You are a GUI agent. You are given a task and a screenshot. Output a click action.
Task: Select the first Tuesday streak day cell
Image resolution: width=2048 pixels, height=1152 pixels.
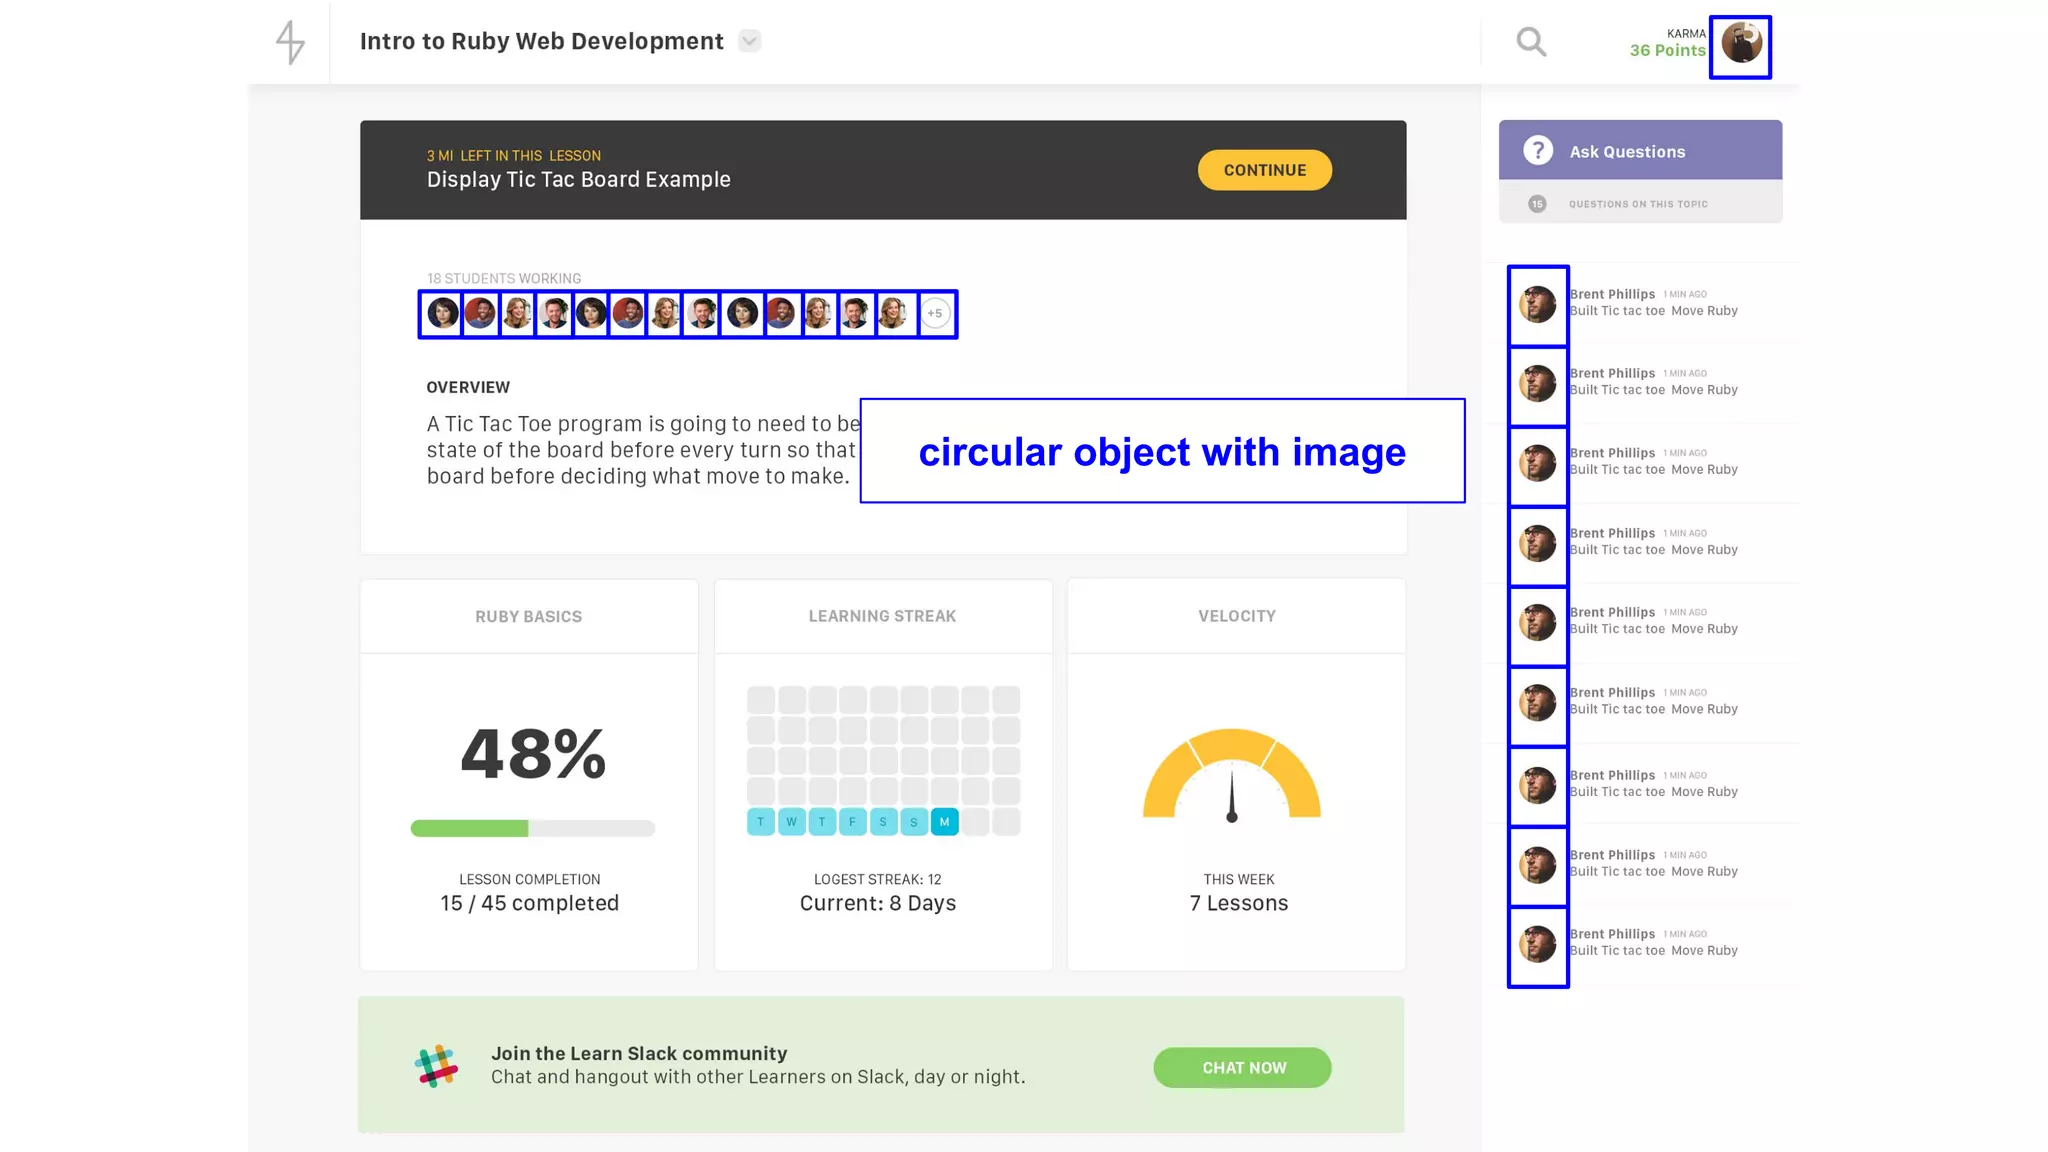pyautogui.click(x=760, y=822)
